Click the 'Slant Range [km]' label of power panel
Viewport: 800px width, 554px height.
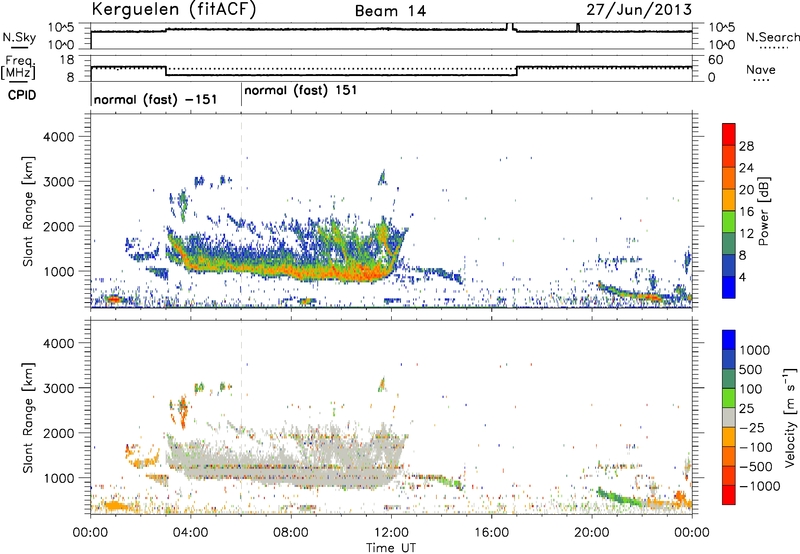tap(28, 211)
